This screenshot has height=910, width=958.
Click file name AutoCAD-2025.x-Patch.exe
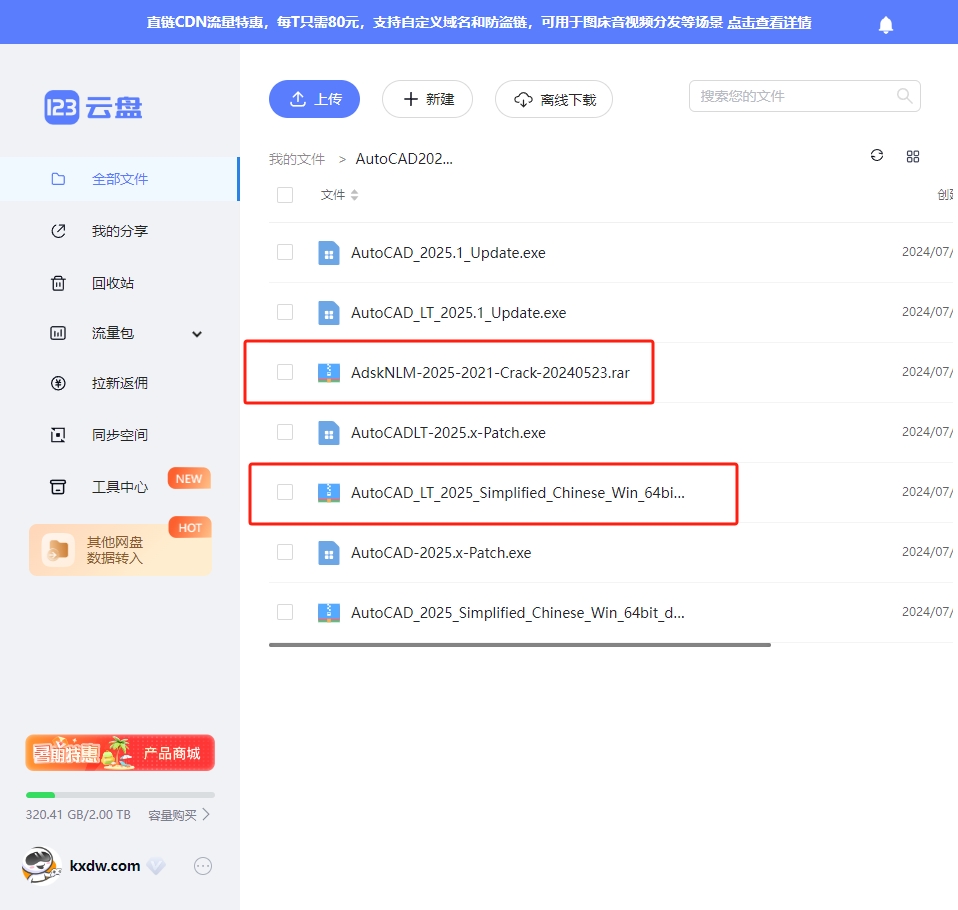[441, 552]
